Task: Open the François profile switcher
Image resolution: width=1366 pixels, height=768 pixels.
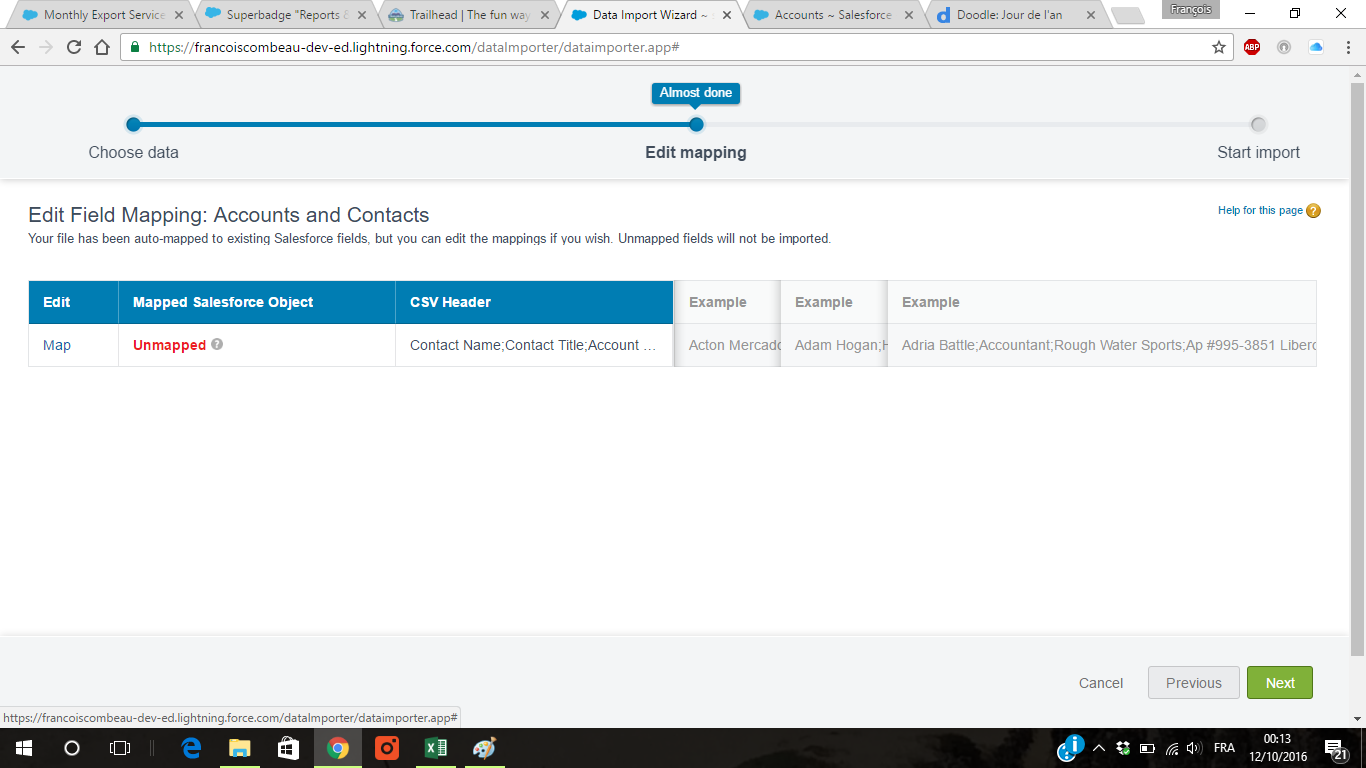Action: pos(1190,9)
